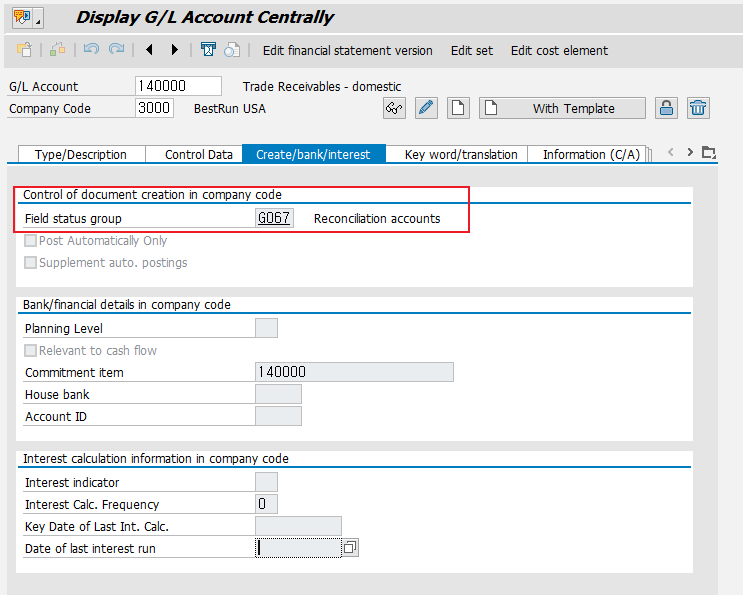
Task: Click the Delete trash can icon button
Action: pos(698,108)
